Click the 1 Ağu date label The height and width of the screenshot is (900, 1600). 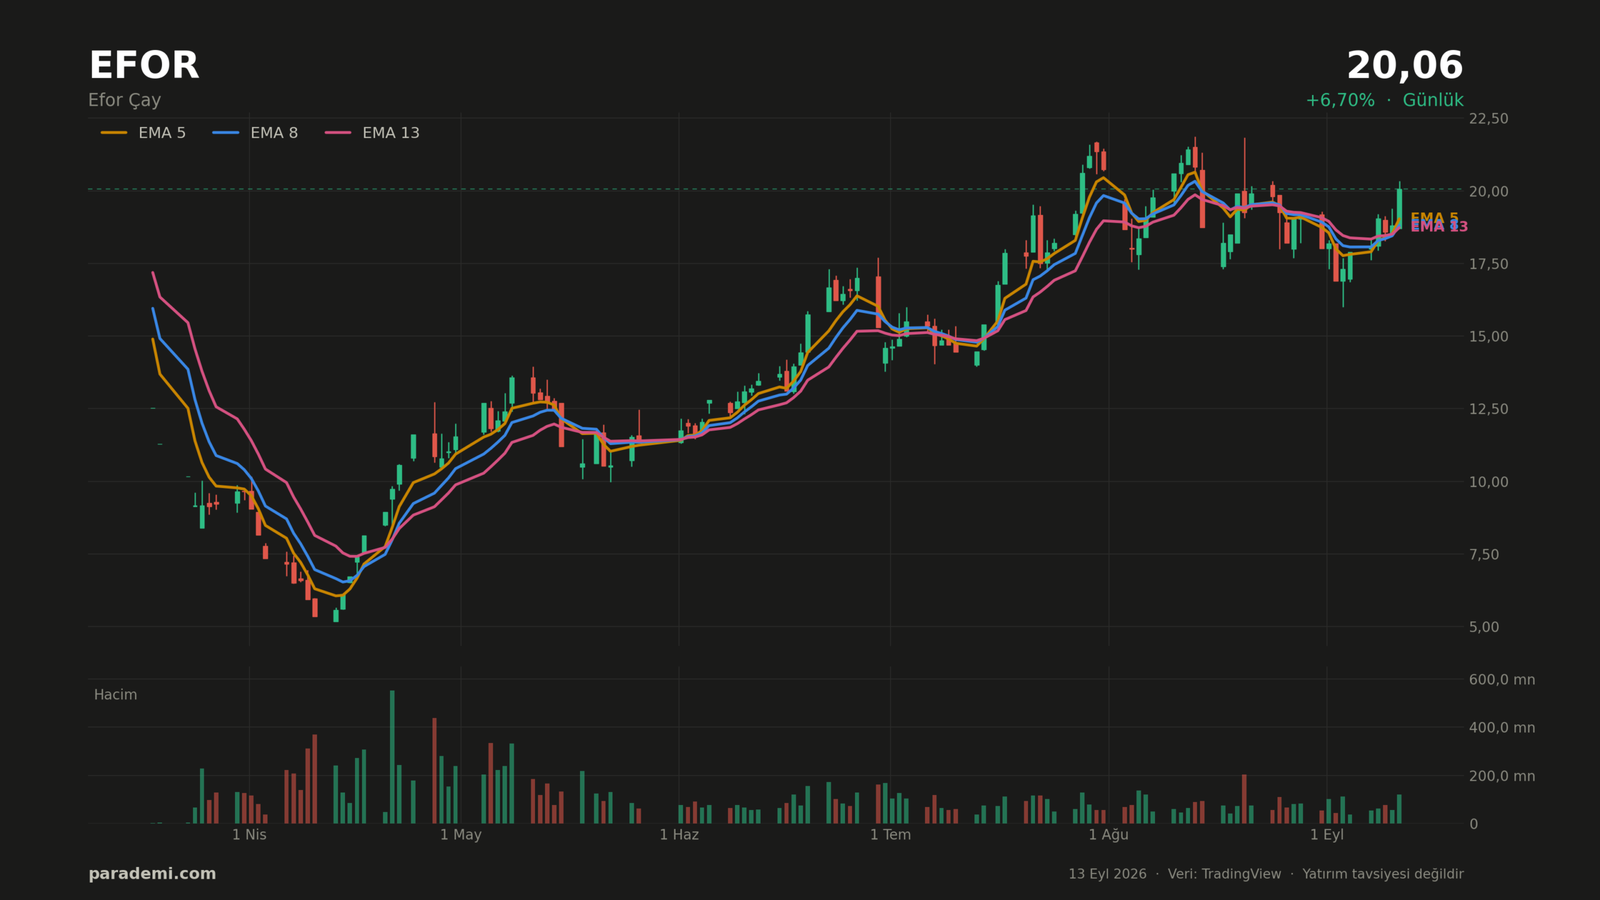1108,835
